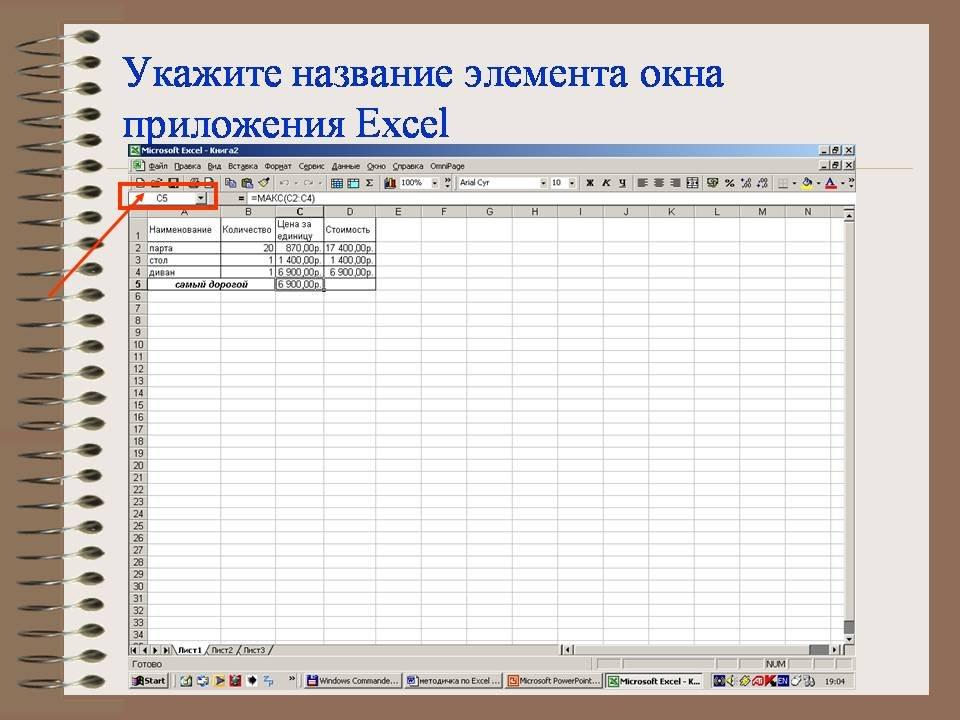Expand the Arial Cyr font dropdown

coord(543,183)
